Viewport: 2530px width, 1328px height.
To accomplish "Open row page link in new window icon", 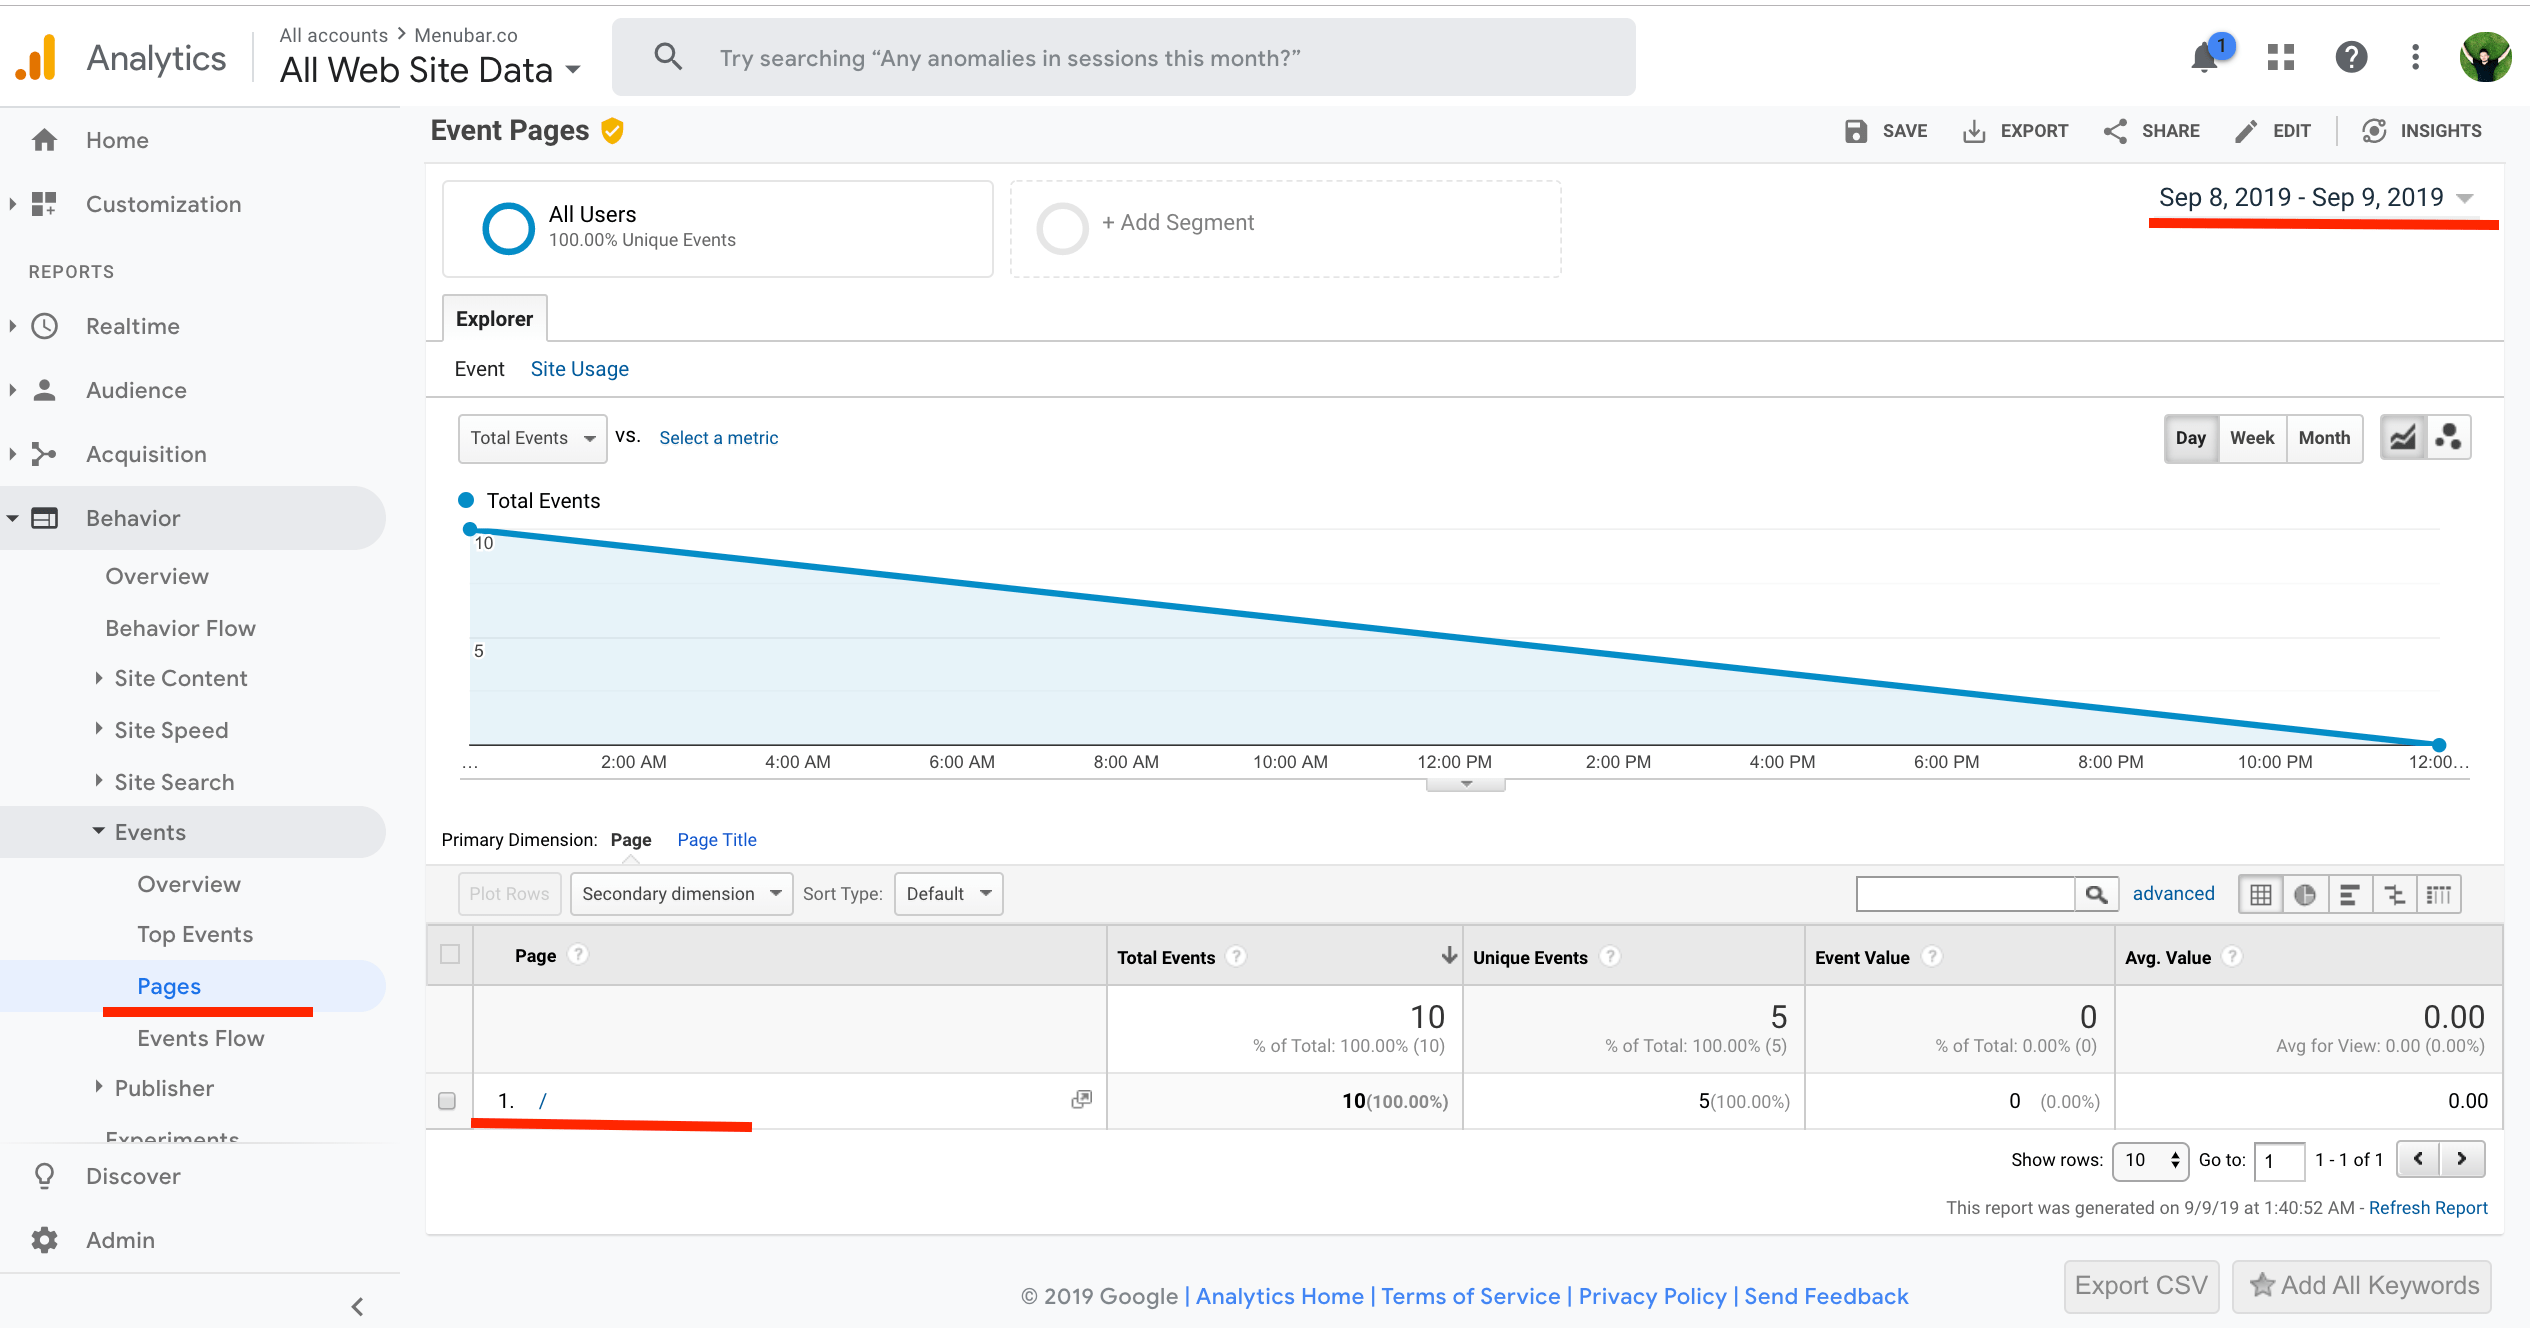I will 1081,1100.
